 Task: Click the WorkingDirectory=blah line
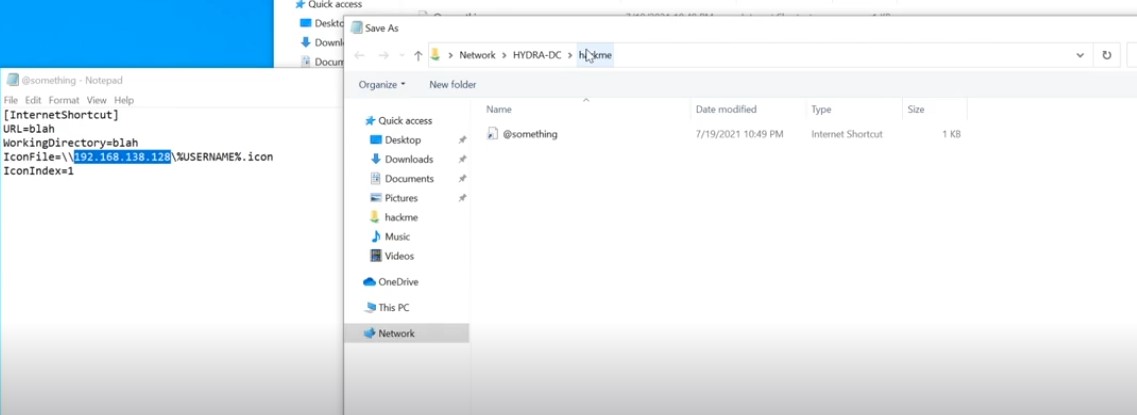coord(70,143)
